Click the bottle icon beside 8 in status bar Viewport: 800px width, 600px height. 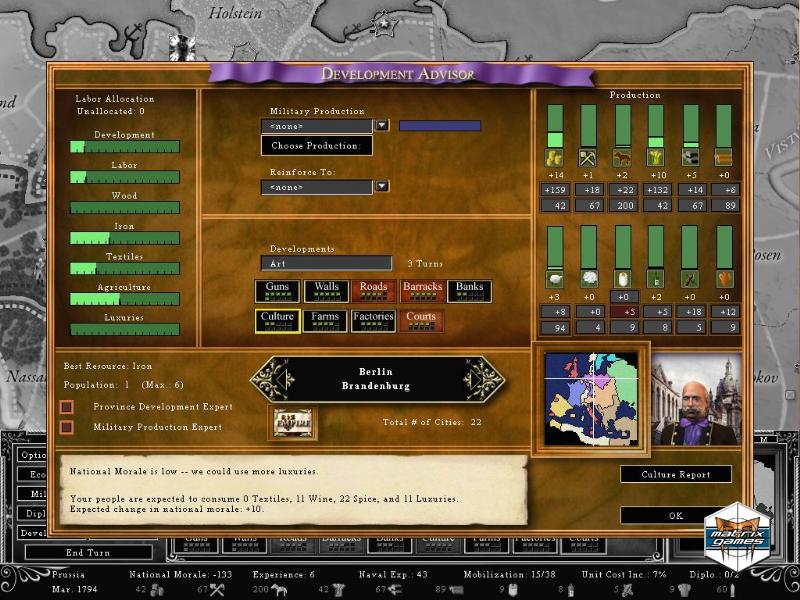(x=571, y=590)
